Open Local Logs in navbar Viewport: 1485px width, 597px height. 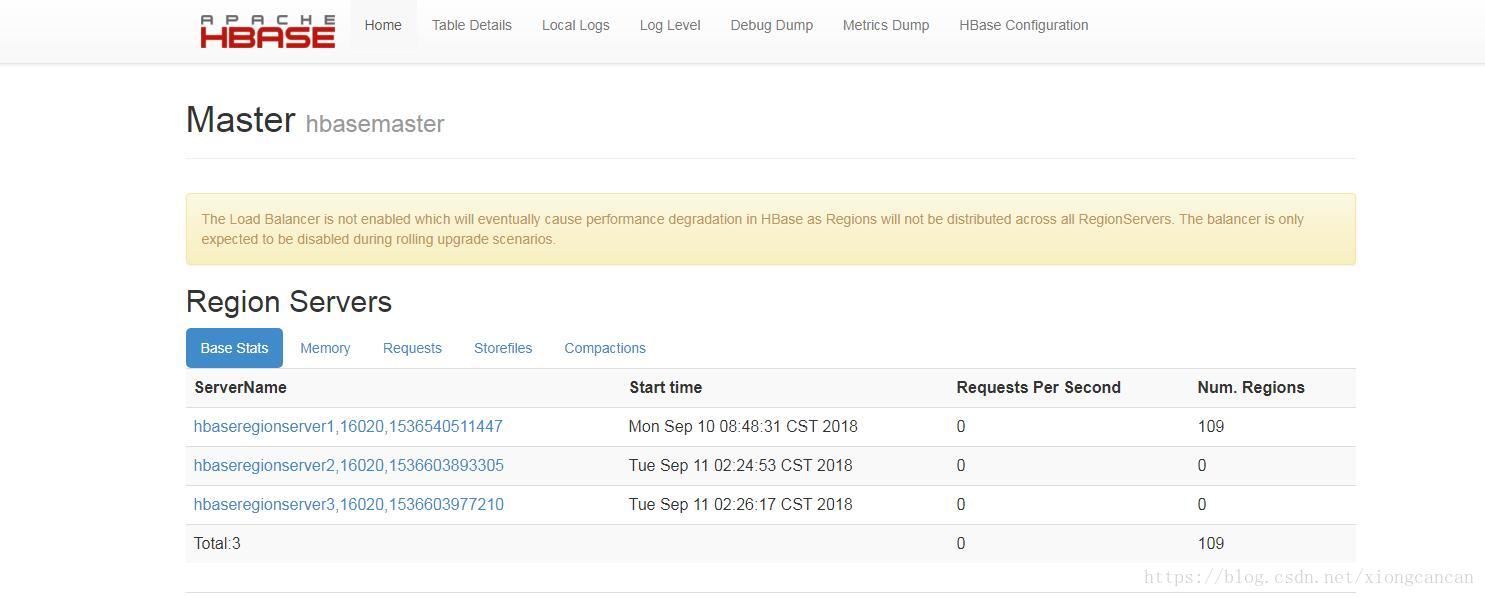576,25
